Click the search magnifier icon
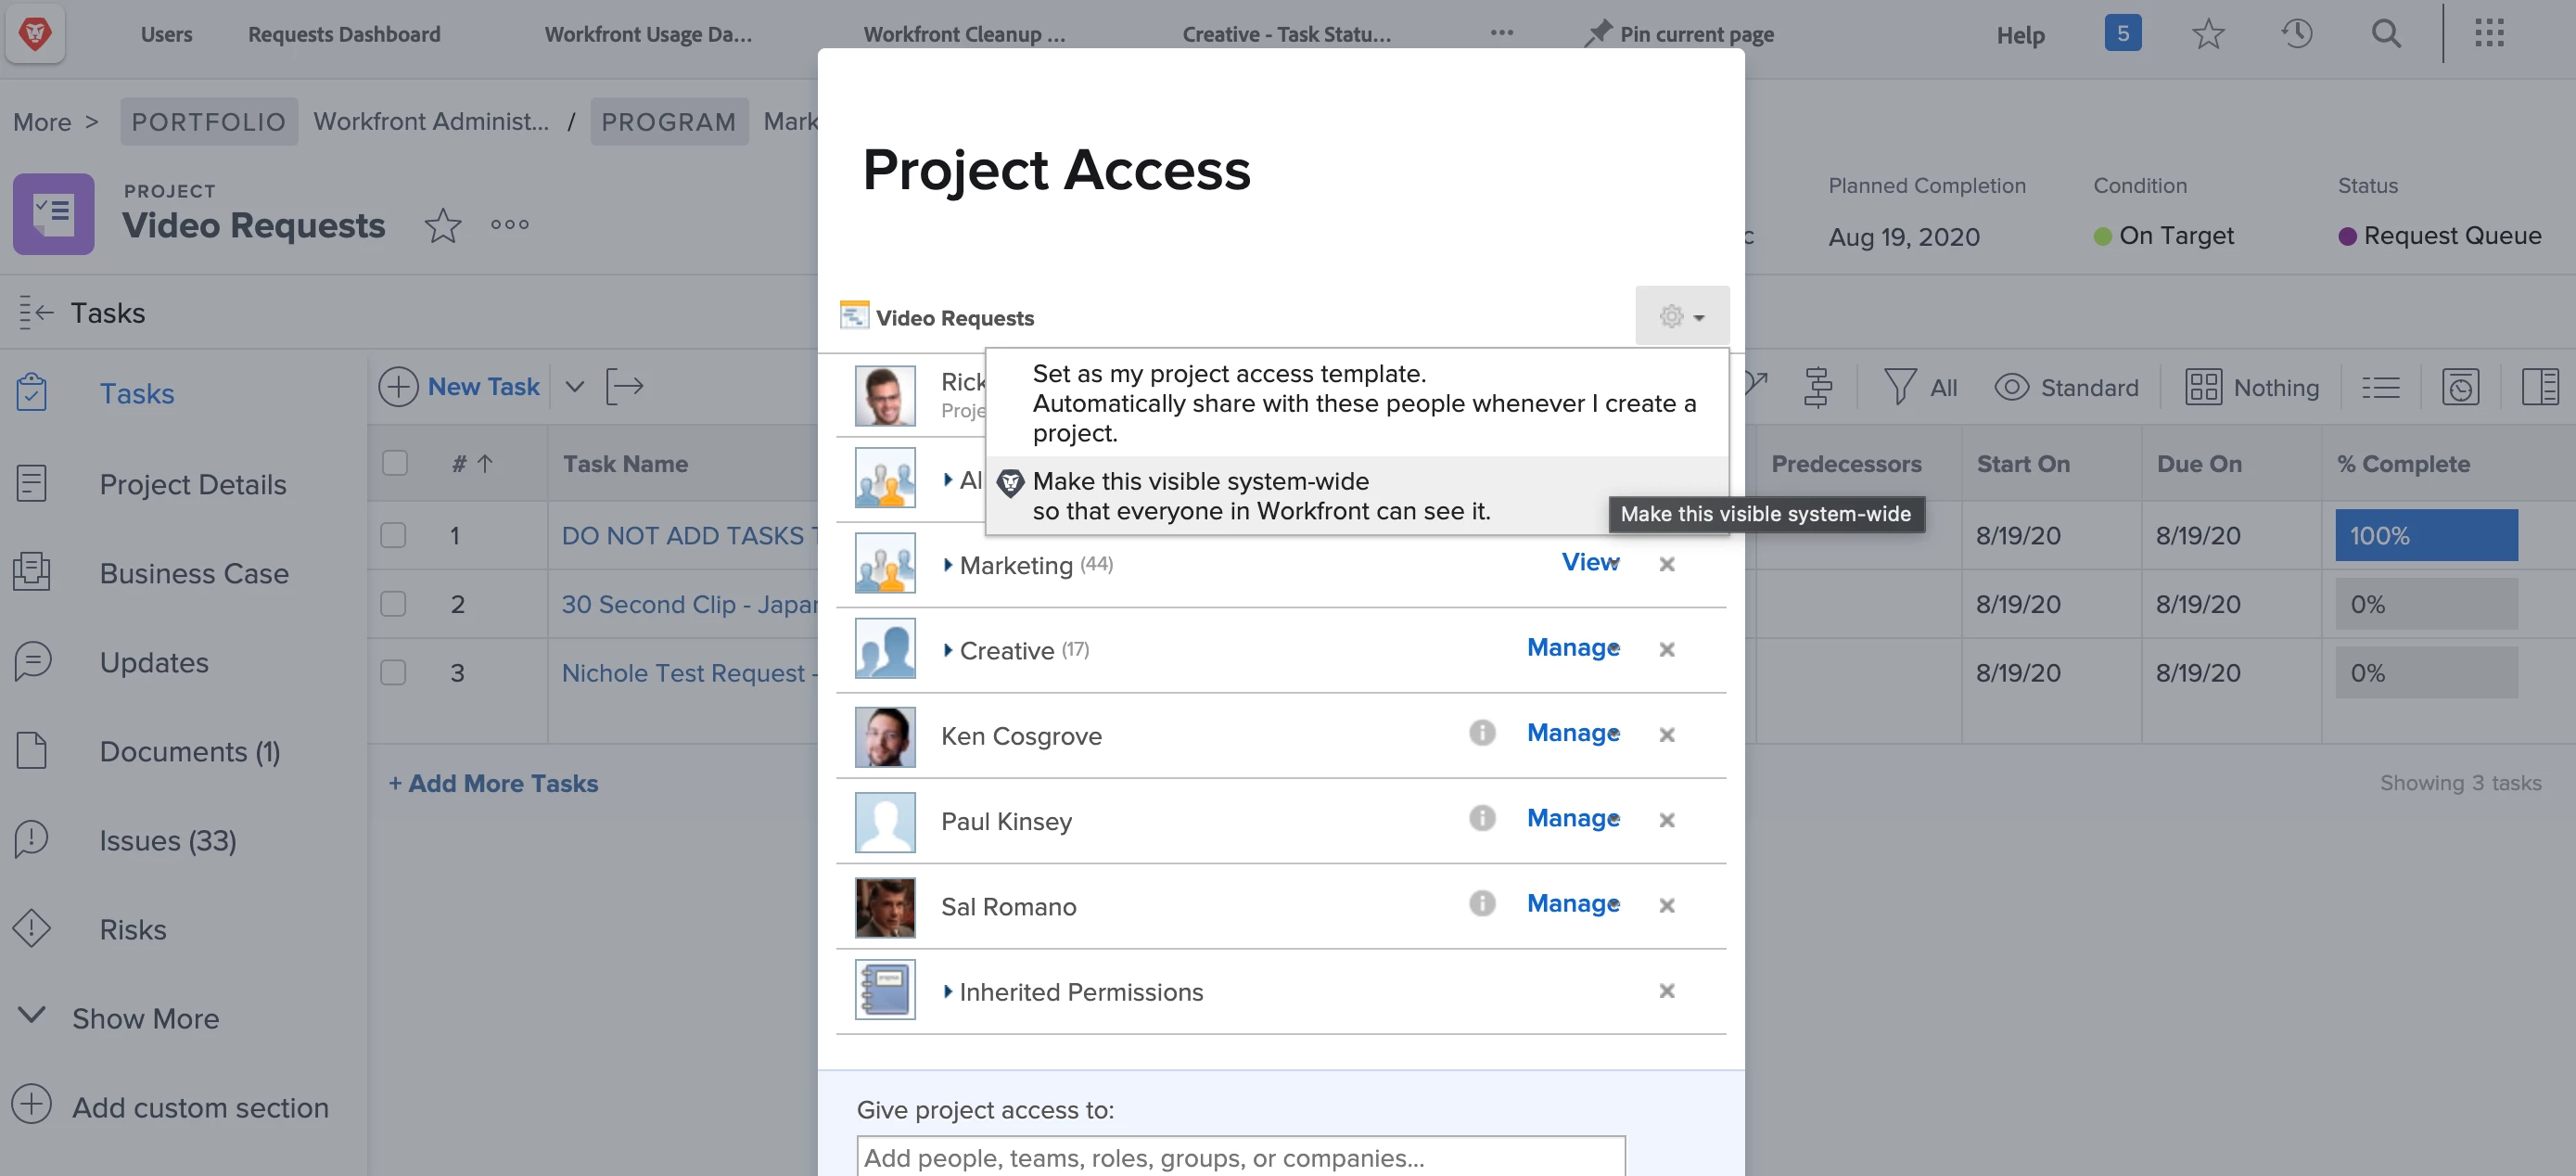This screenshot has height=1176, width=2576. (2385, 34)
